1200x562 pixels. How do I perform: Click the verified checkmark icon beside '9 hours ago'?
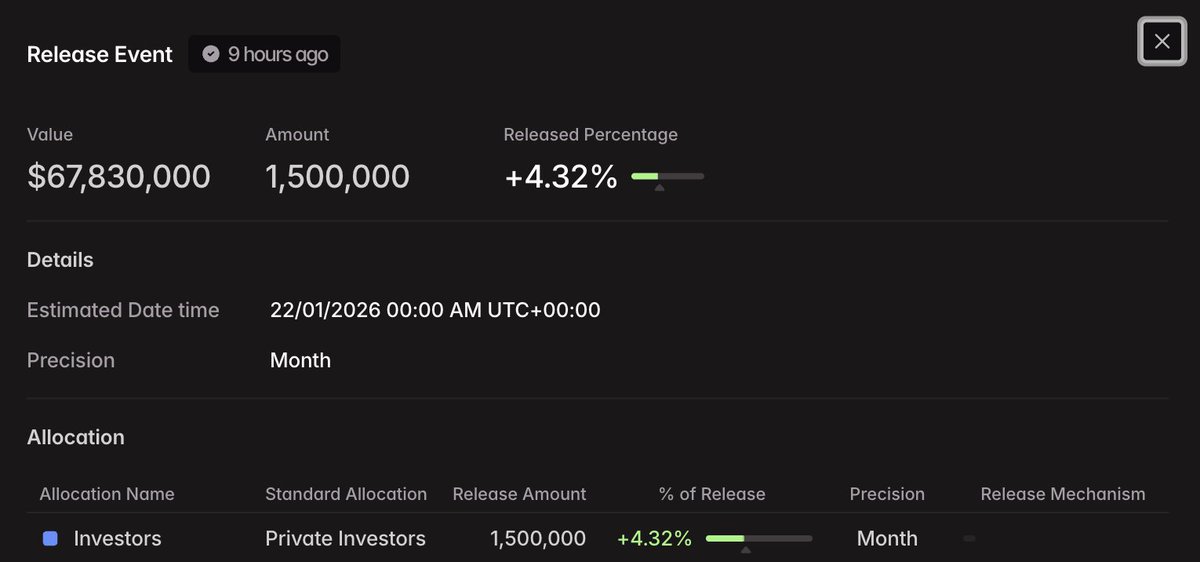pyautogui.click(x=211, y=54)
